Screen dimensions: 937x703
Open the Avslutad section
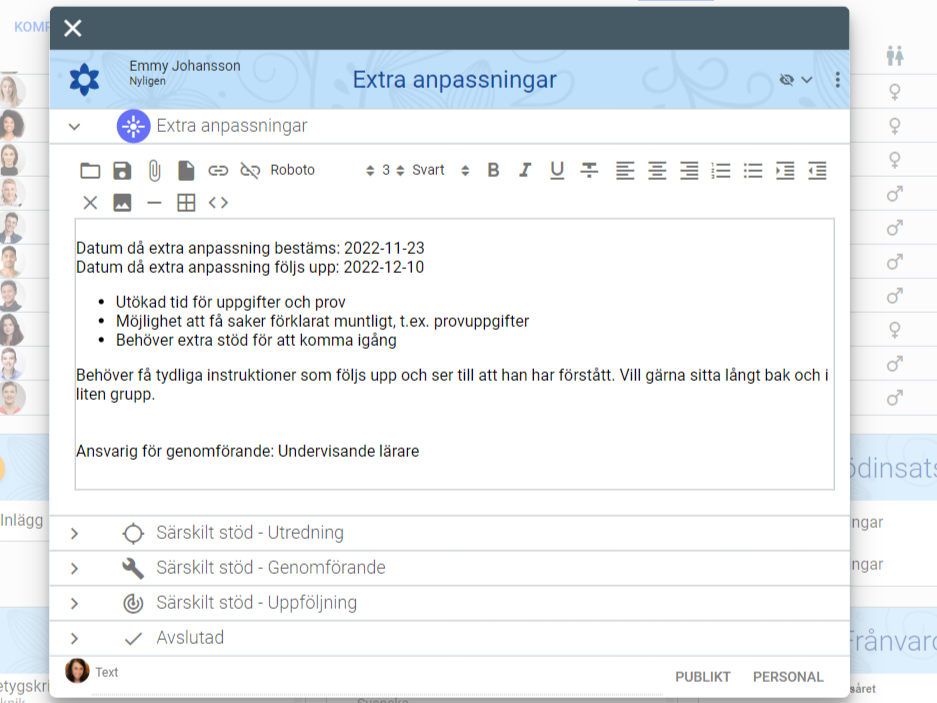coord(190,638)
